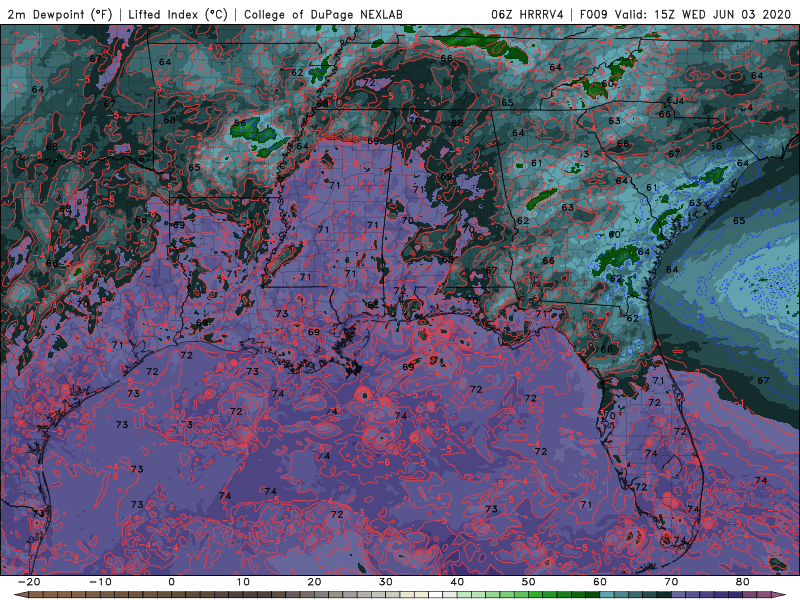Screen dimensions: 800x600
Task: Click the "2m Dewpoint (°F)" title text
Action: (x=60, y=15)
